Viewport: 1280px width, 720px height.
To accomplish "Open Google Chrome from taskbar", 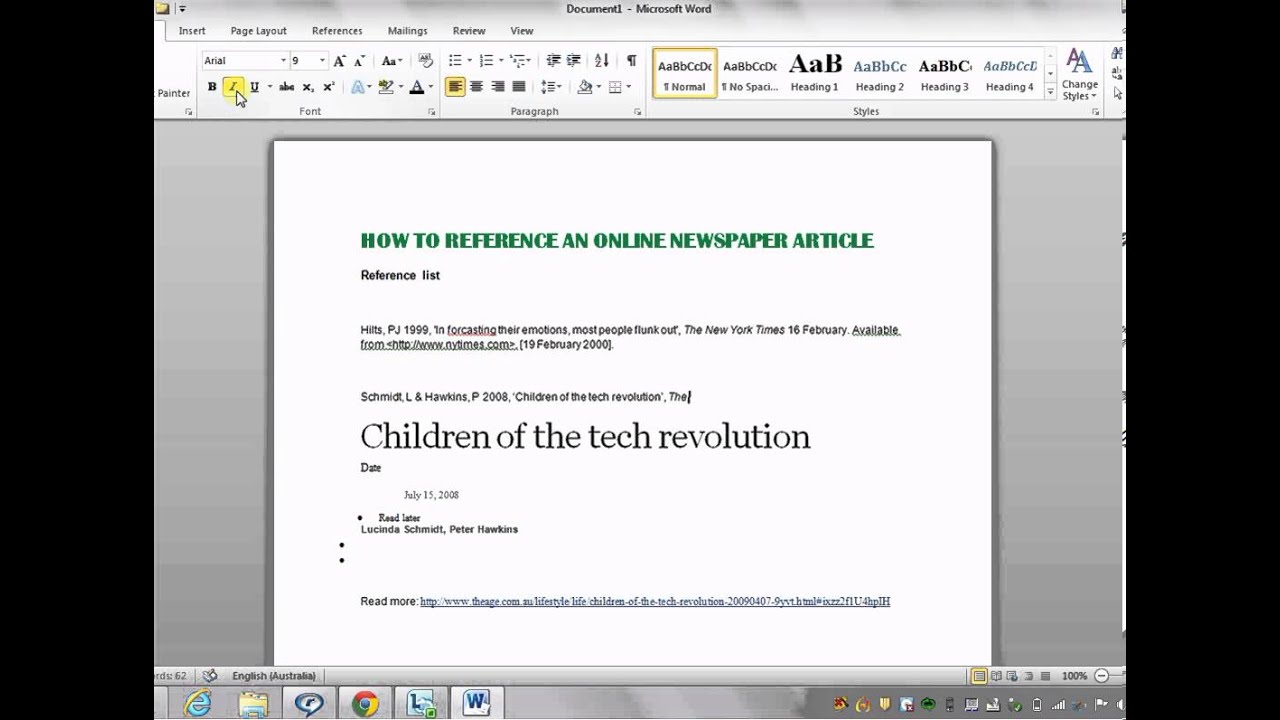I will (x=365, y=703).
